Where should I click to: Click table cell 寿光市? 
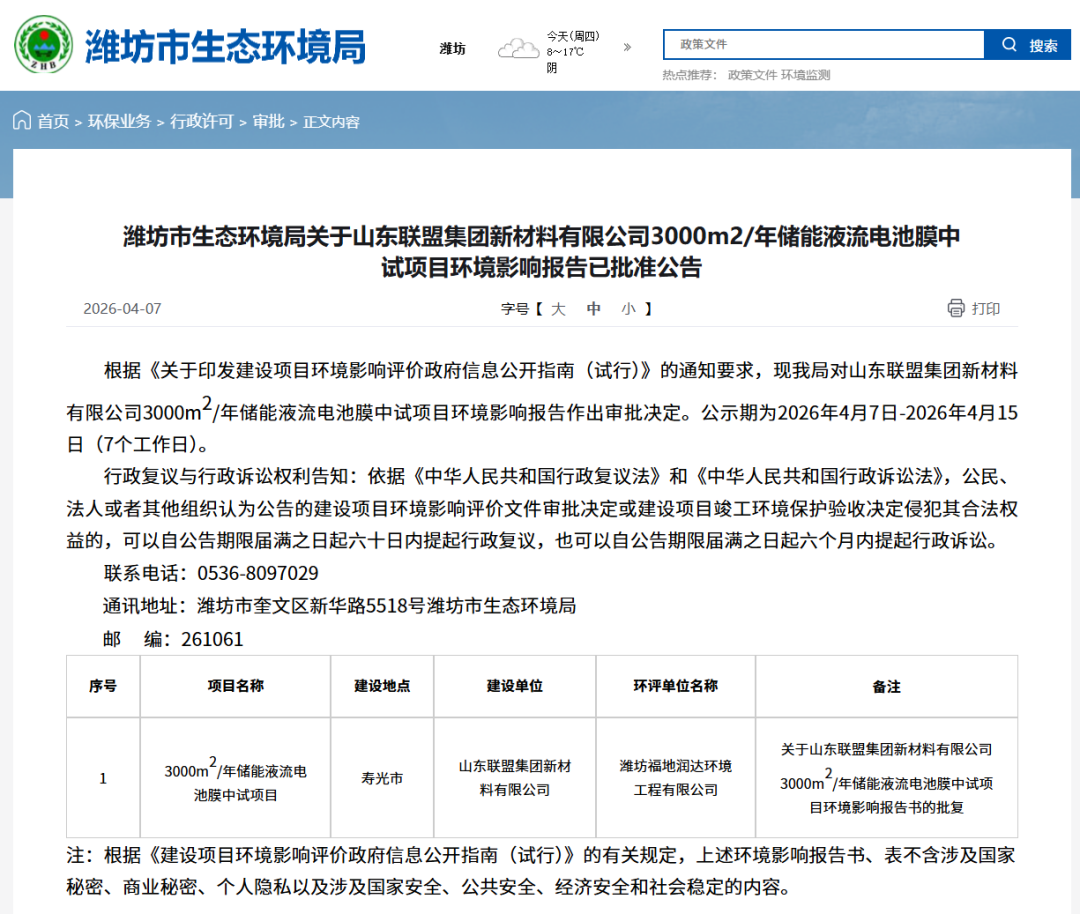point(382,778)
